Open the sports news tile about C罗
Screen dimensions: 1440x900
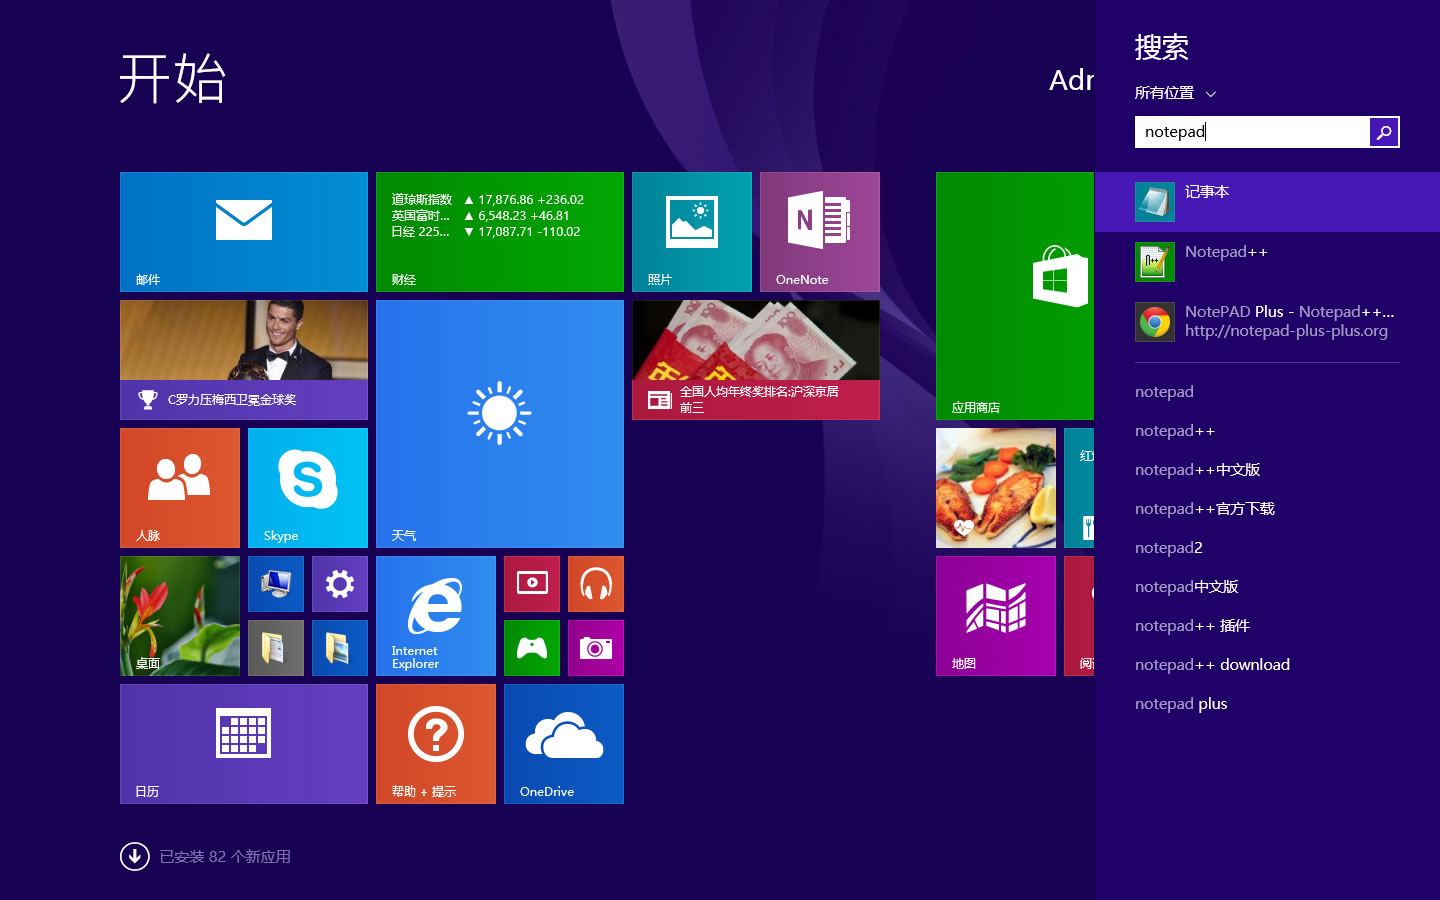244,360
